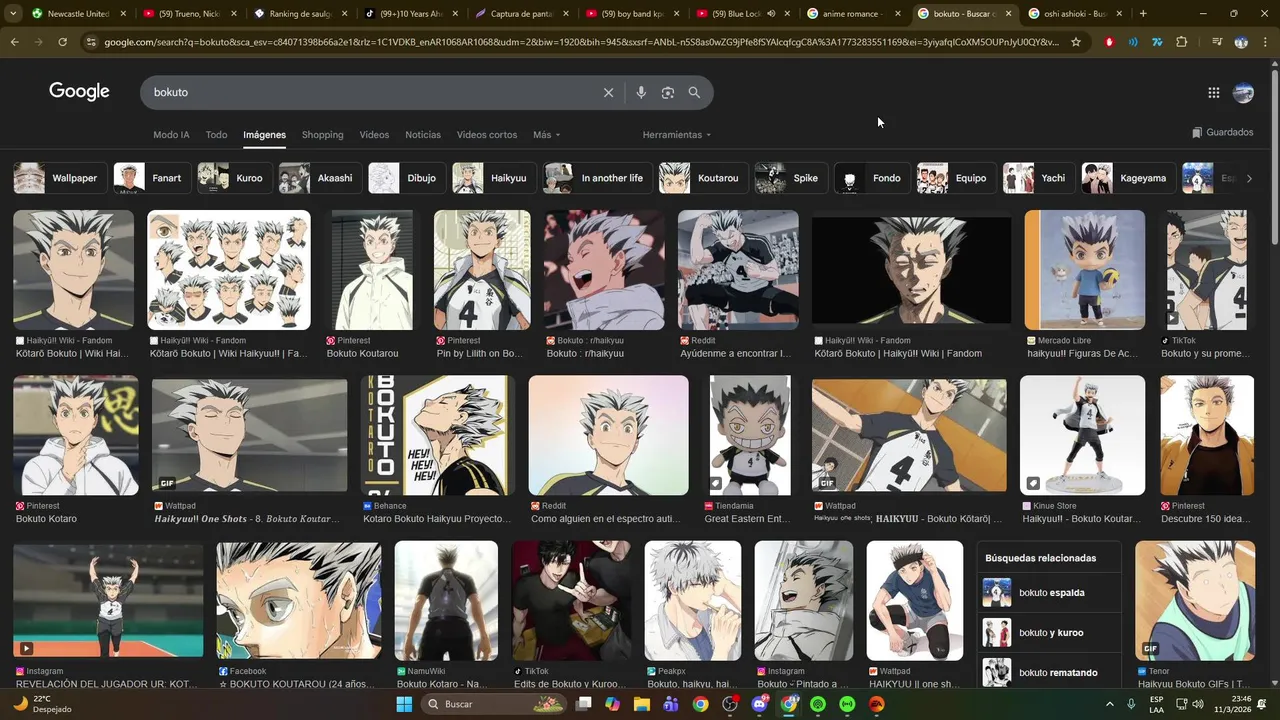The image size is (1280, 720).
Task: Go back with the browser back arrow
Action: click(x=14, y=42)
